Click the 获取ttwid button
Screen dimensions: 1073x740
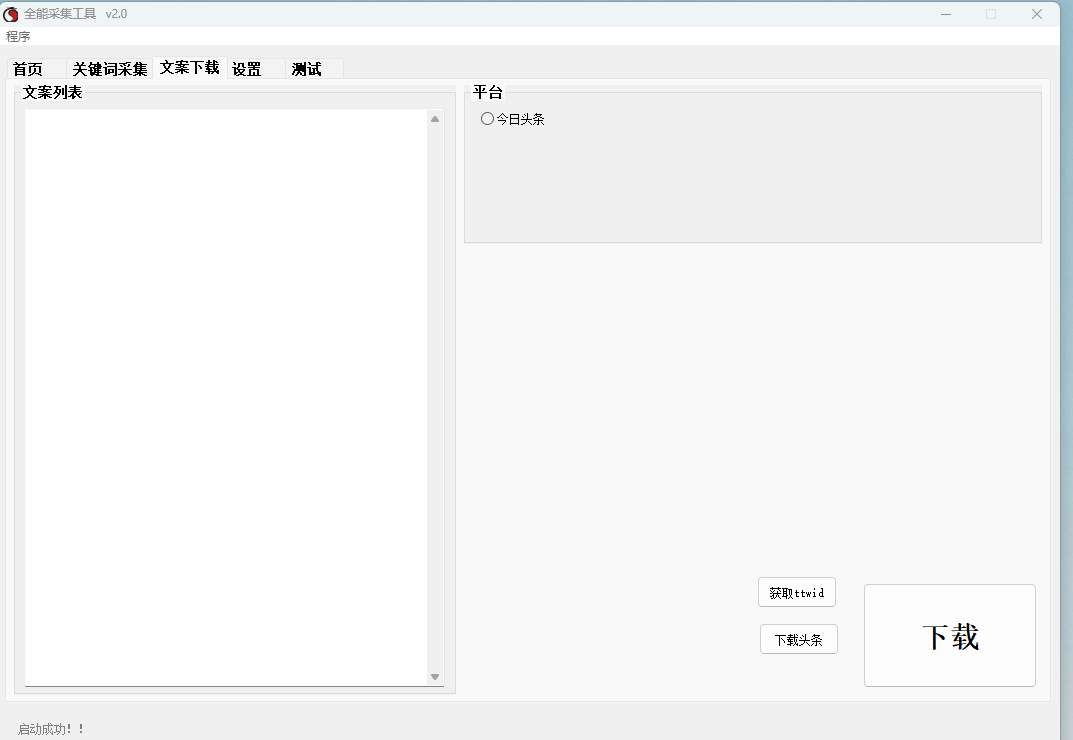[x=797, y=593]
